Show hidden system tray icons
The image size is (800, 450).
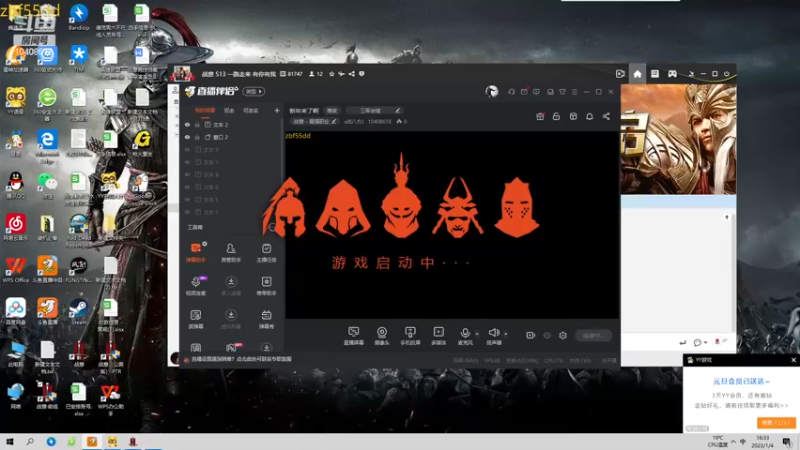coord(733,442)
